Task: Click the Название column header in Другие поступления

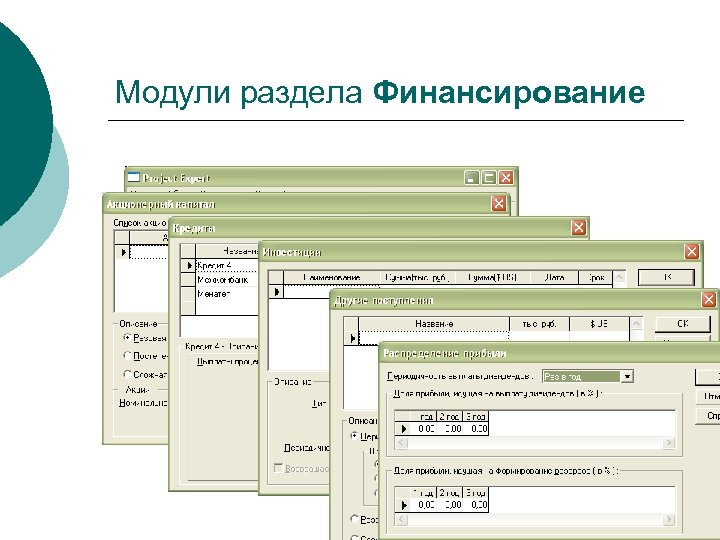Action: [434, 324]
